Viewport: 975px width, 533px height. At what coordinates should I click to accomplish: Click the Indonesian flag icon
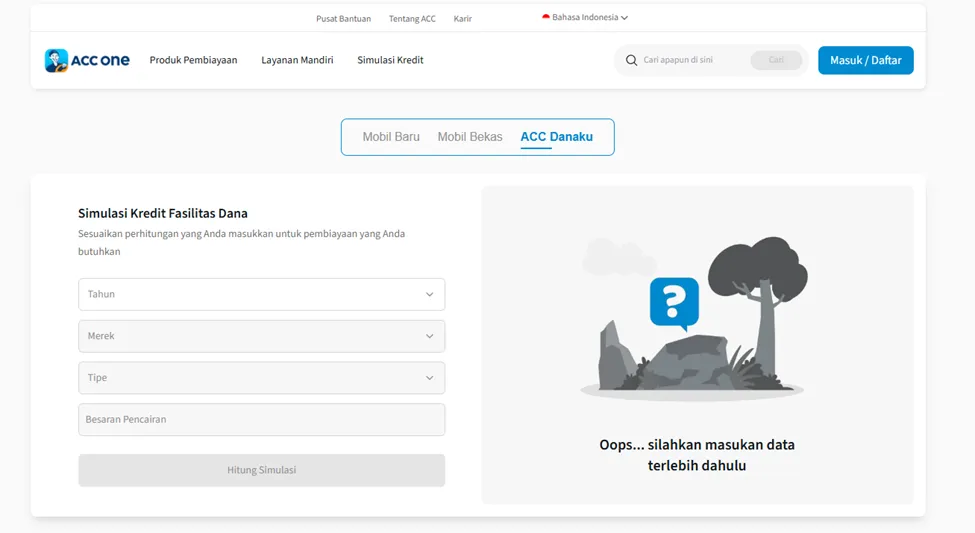(546, 17)
